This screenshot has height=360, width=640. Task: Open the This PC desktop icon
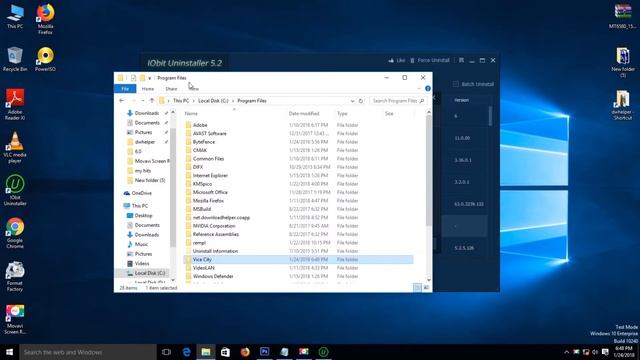coord(15,16)
